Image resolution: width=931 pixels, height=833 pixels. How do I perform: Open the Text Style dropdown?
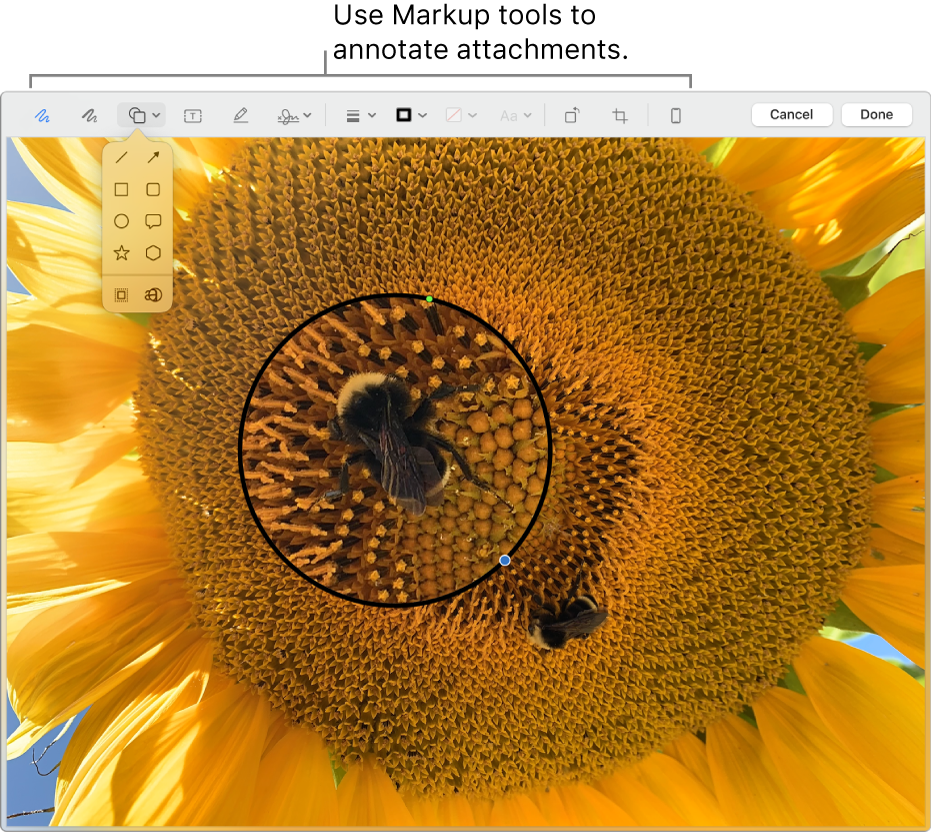tap(512, 115)
